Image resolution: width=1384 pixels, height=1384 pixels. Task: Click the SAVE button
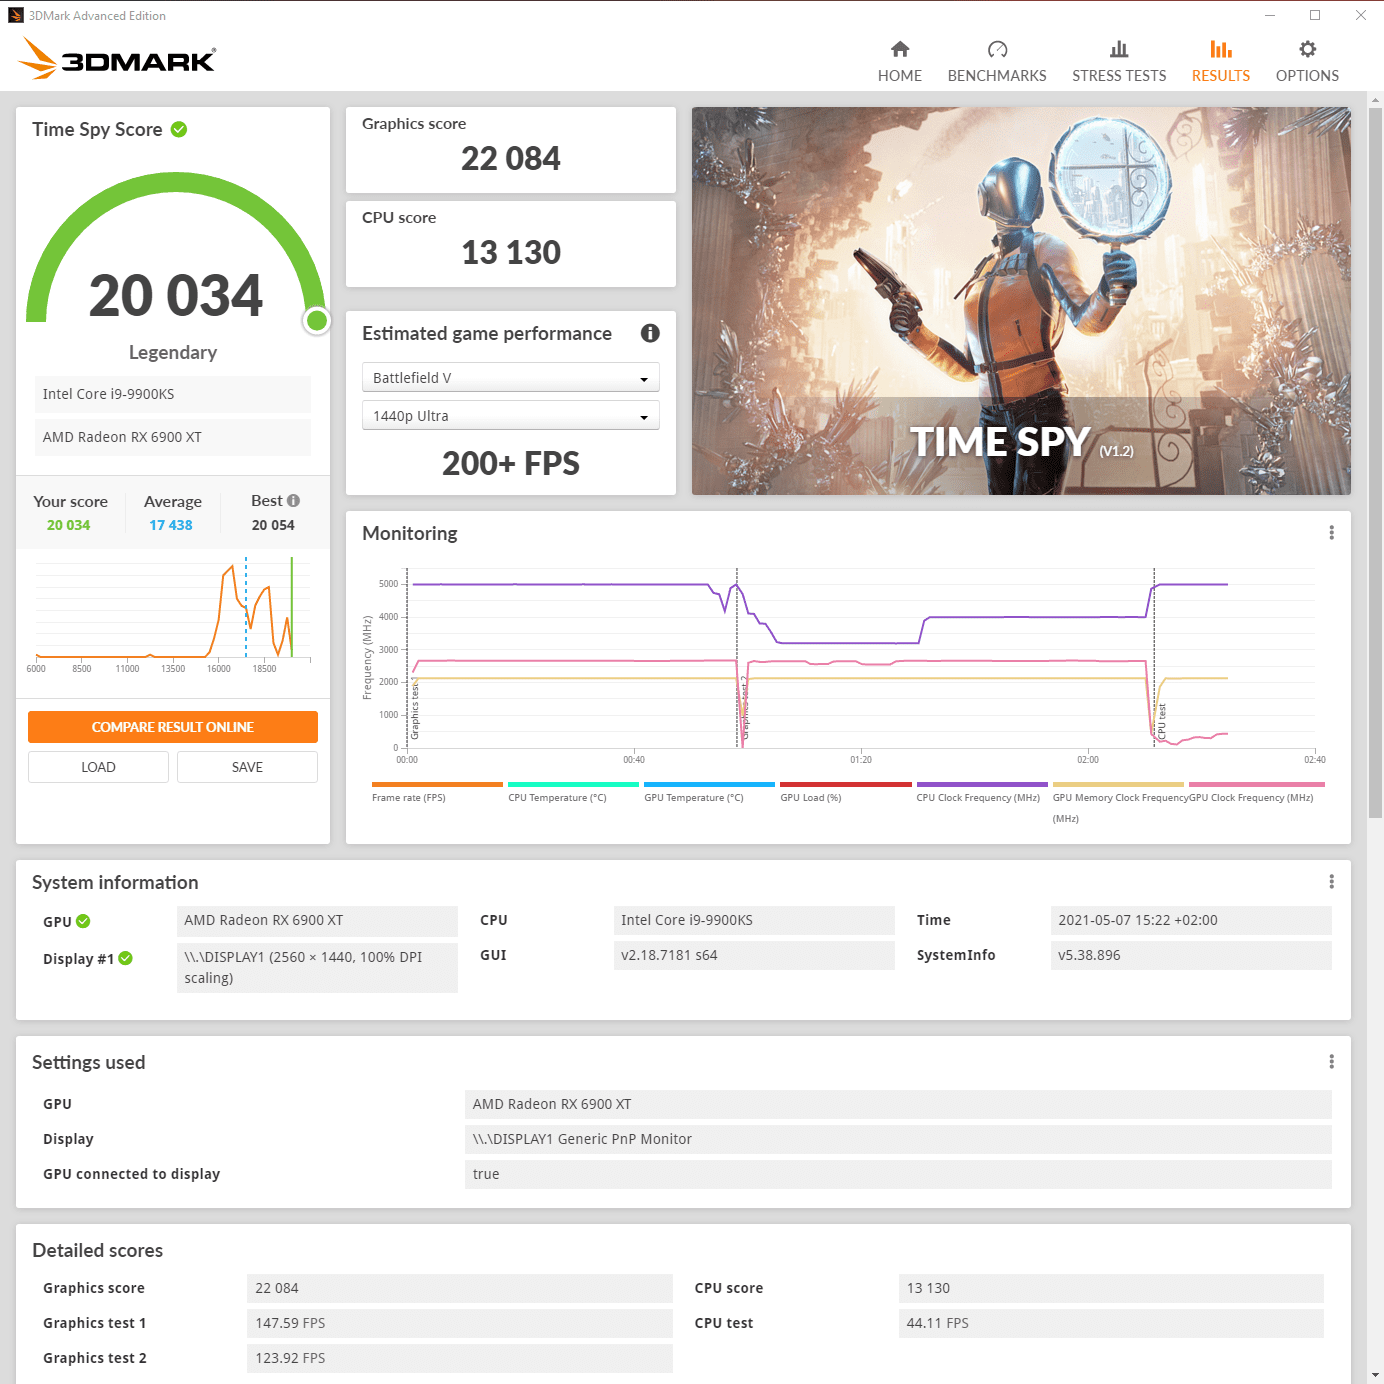(x=247, y=767)
